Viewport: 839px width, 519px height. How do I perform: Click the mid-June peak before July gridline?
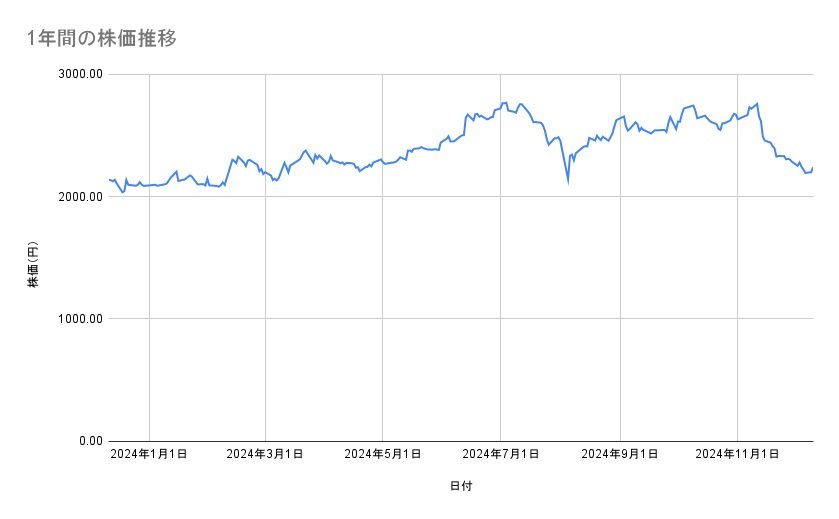(468, 114)
